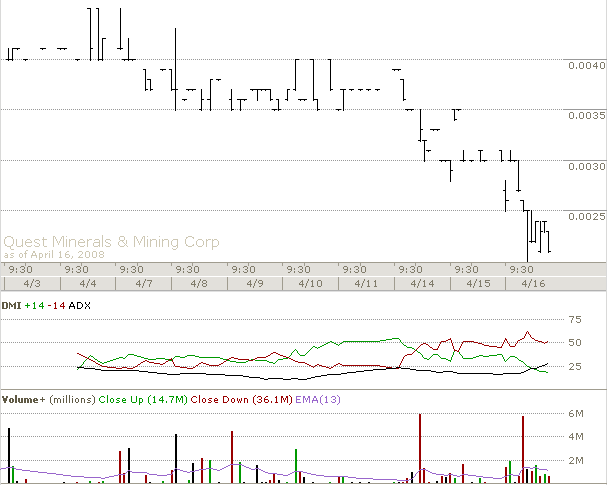Click the tall red volume bar on 4/16
The height and width of the screenshot is (485, 607).
coord(523,449)
